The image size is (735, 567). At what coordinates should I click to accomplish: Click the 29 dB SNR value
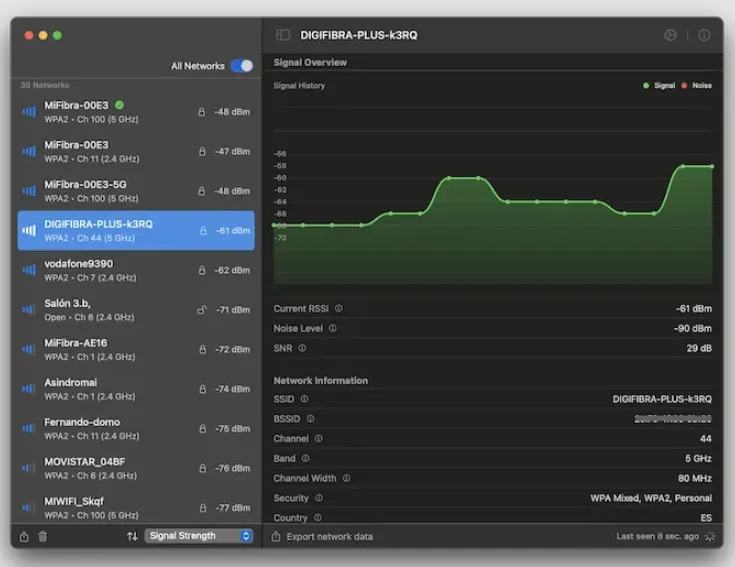coord(699,348)
